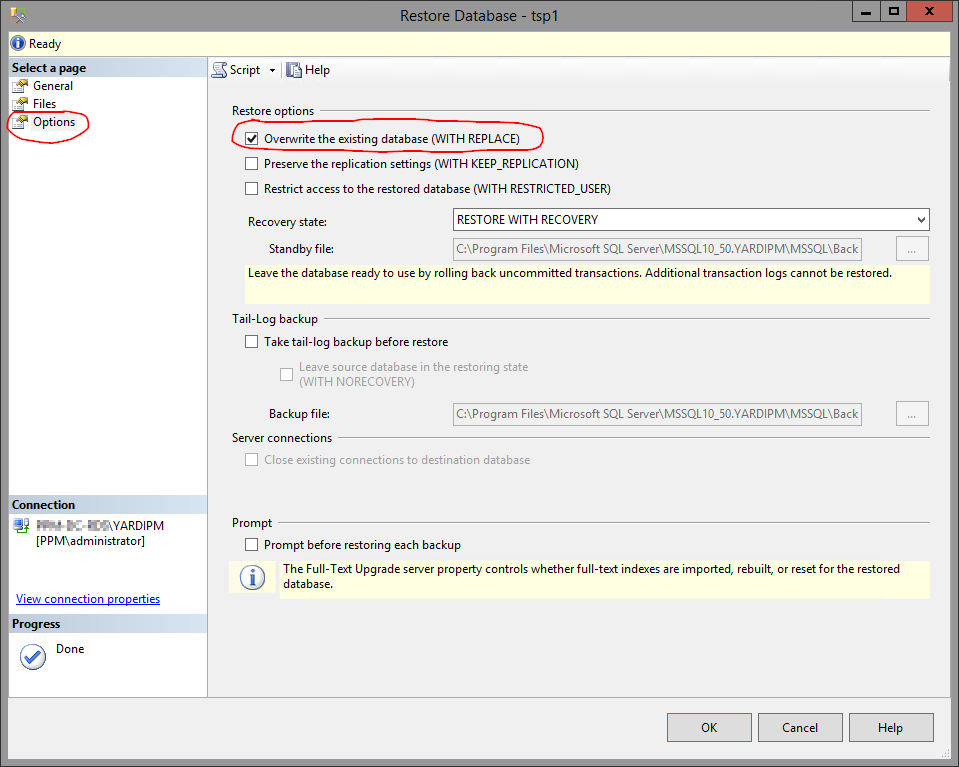The height and width of the screenshot is (767, 959).
Task: Click the Full-Text Upgrade info icon
Action: tap(252, 577)
